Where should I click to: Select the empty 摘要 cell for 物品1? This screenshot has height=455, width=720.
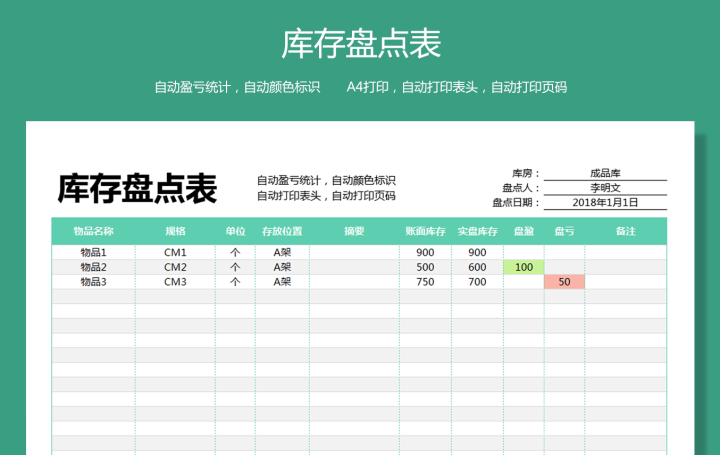[354, 252]
